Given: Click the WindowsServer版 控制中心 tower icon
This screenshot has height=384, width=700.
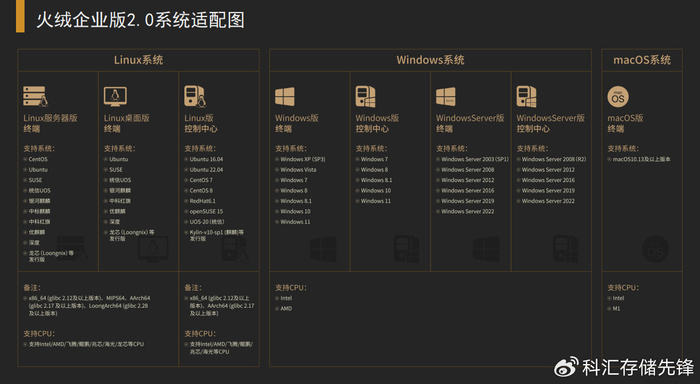Looking at the screenshot, I should 526,96.
